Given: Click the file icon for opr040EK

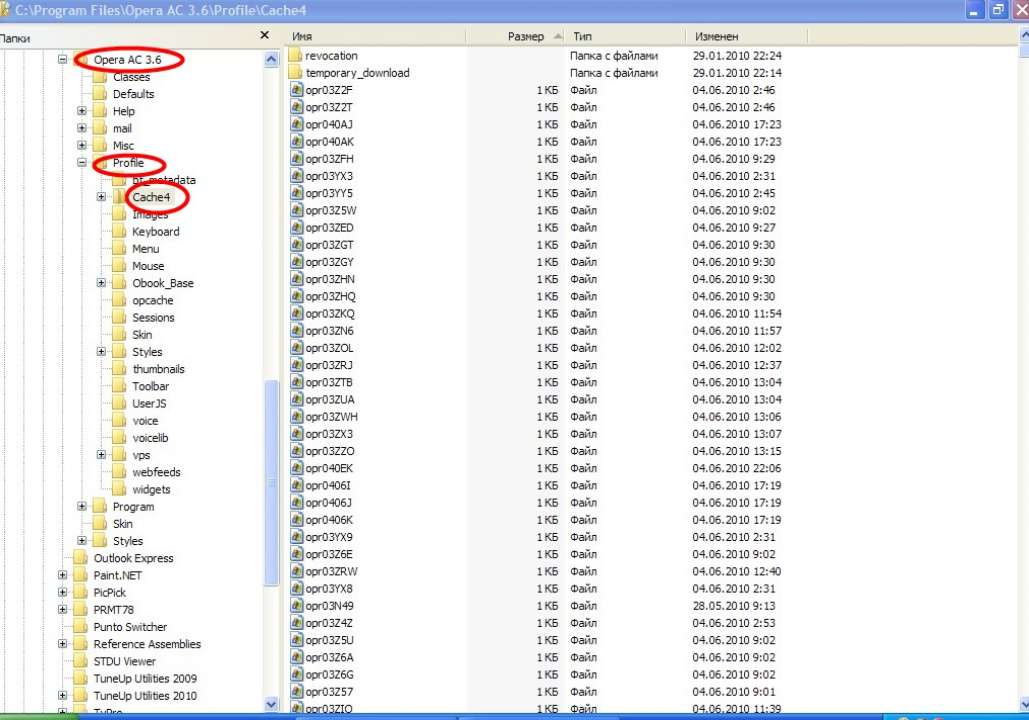Looking at the screenshot, I should point(296,468).
